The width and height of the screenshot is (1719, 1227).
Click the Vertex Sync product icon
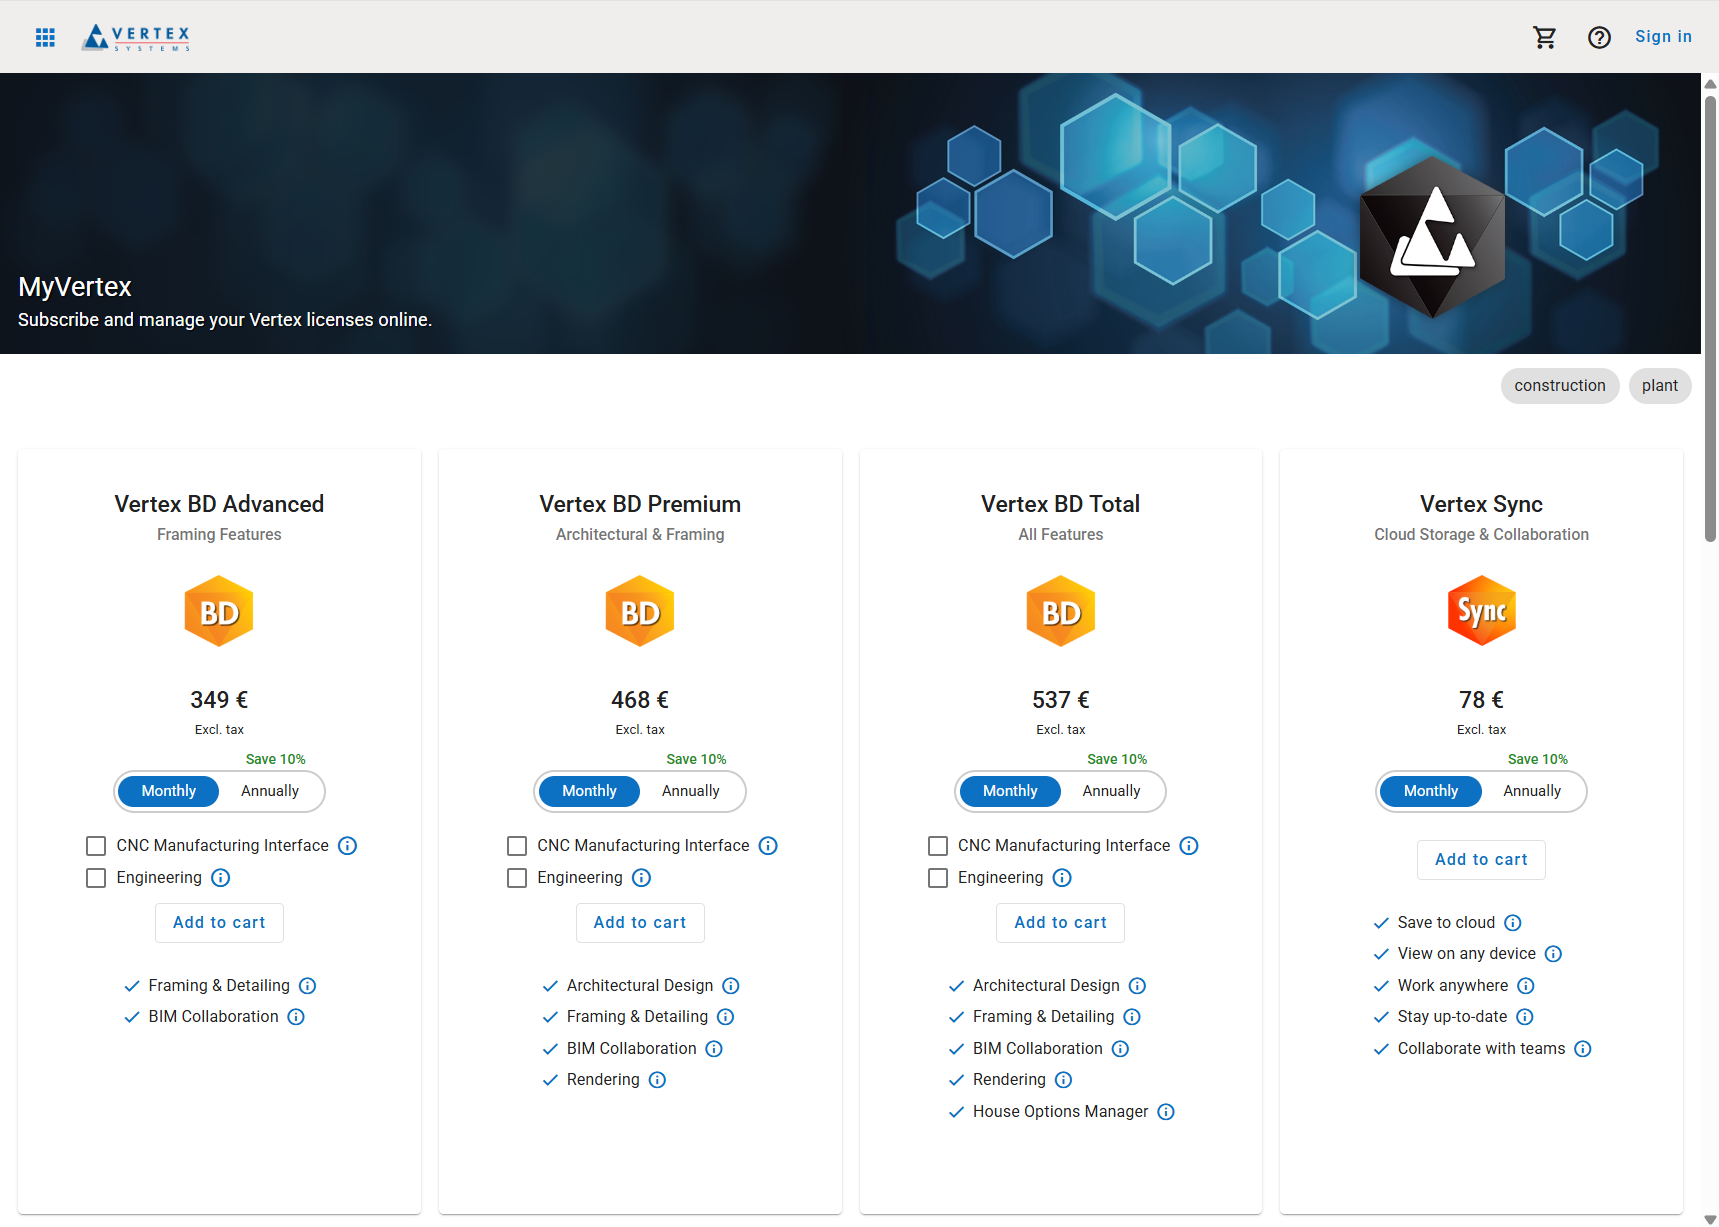(x=1481, y=611)
